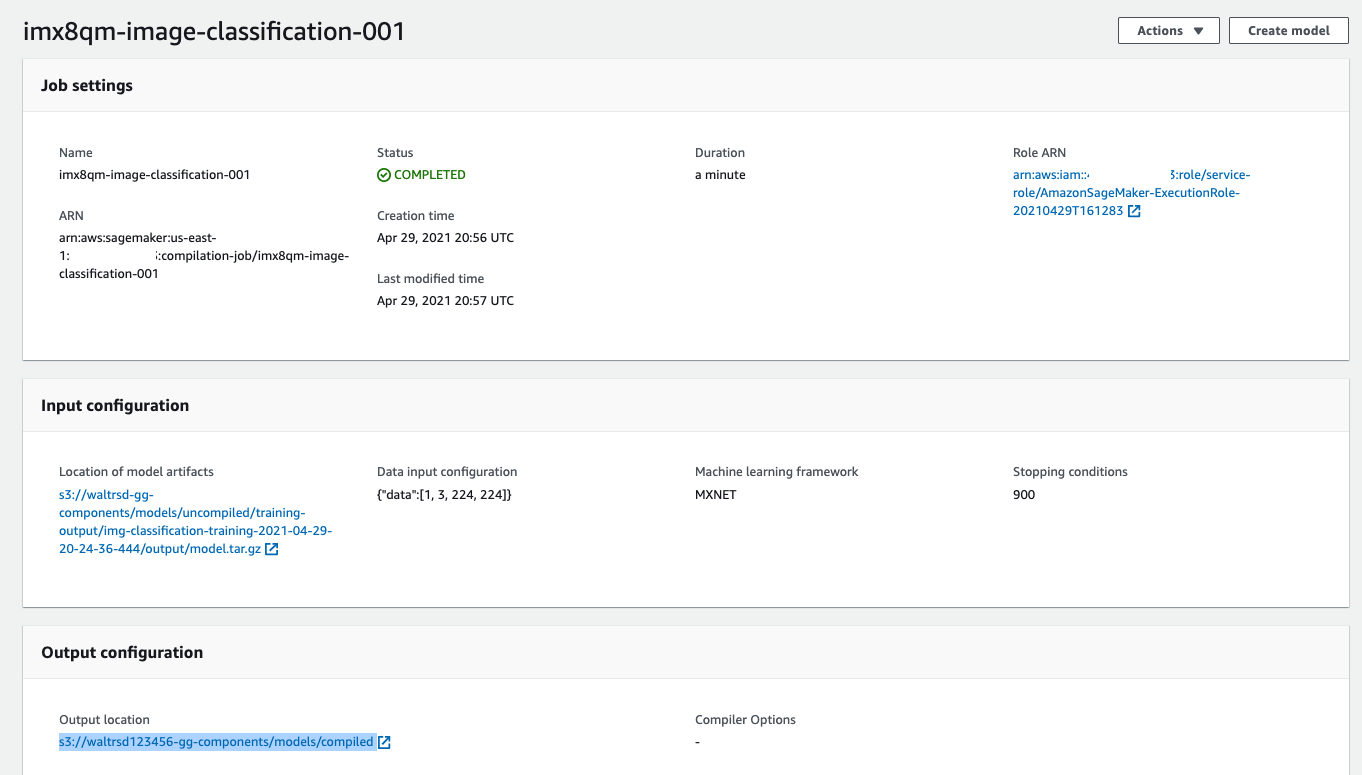Click the stopping conditions value 900
Image resolution: width=1362 pixels, height=775 pixels.
1024,495
